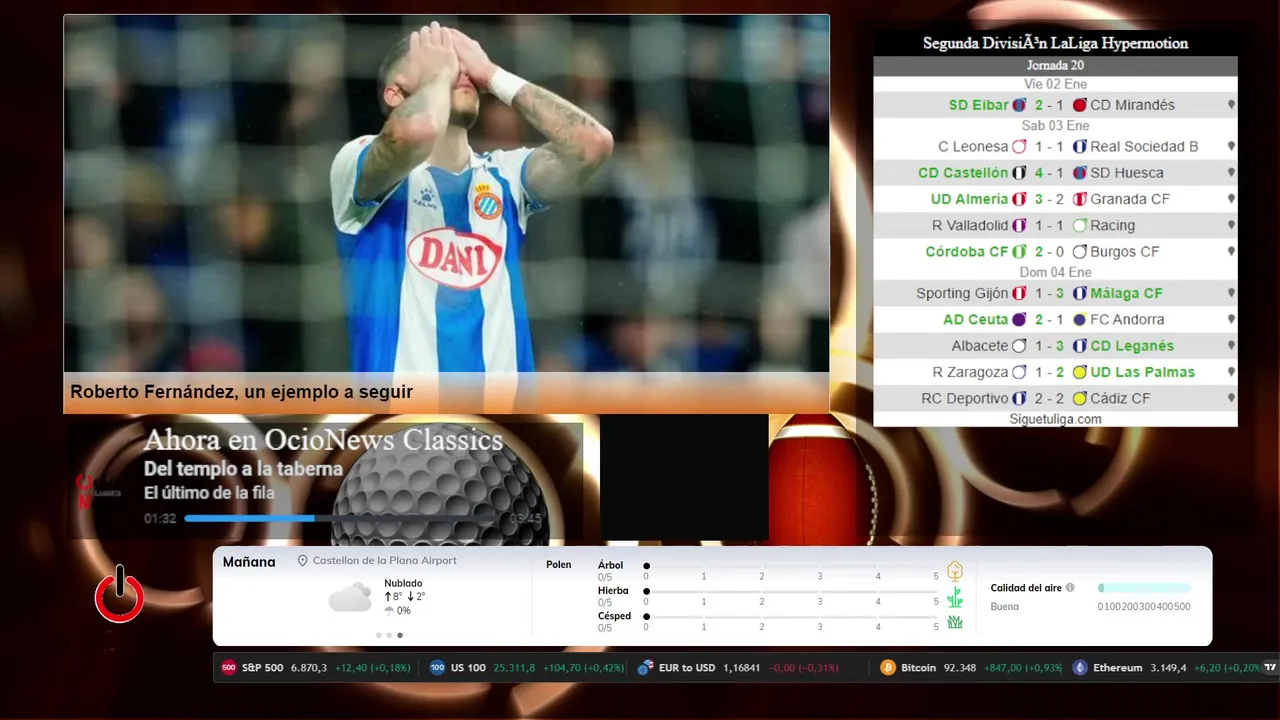This screenshot has height=720, width=1280.
Task: Click the tree pollen icon
Action: 955,571
